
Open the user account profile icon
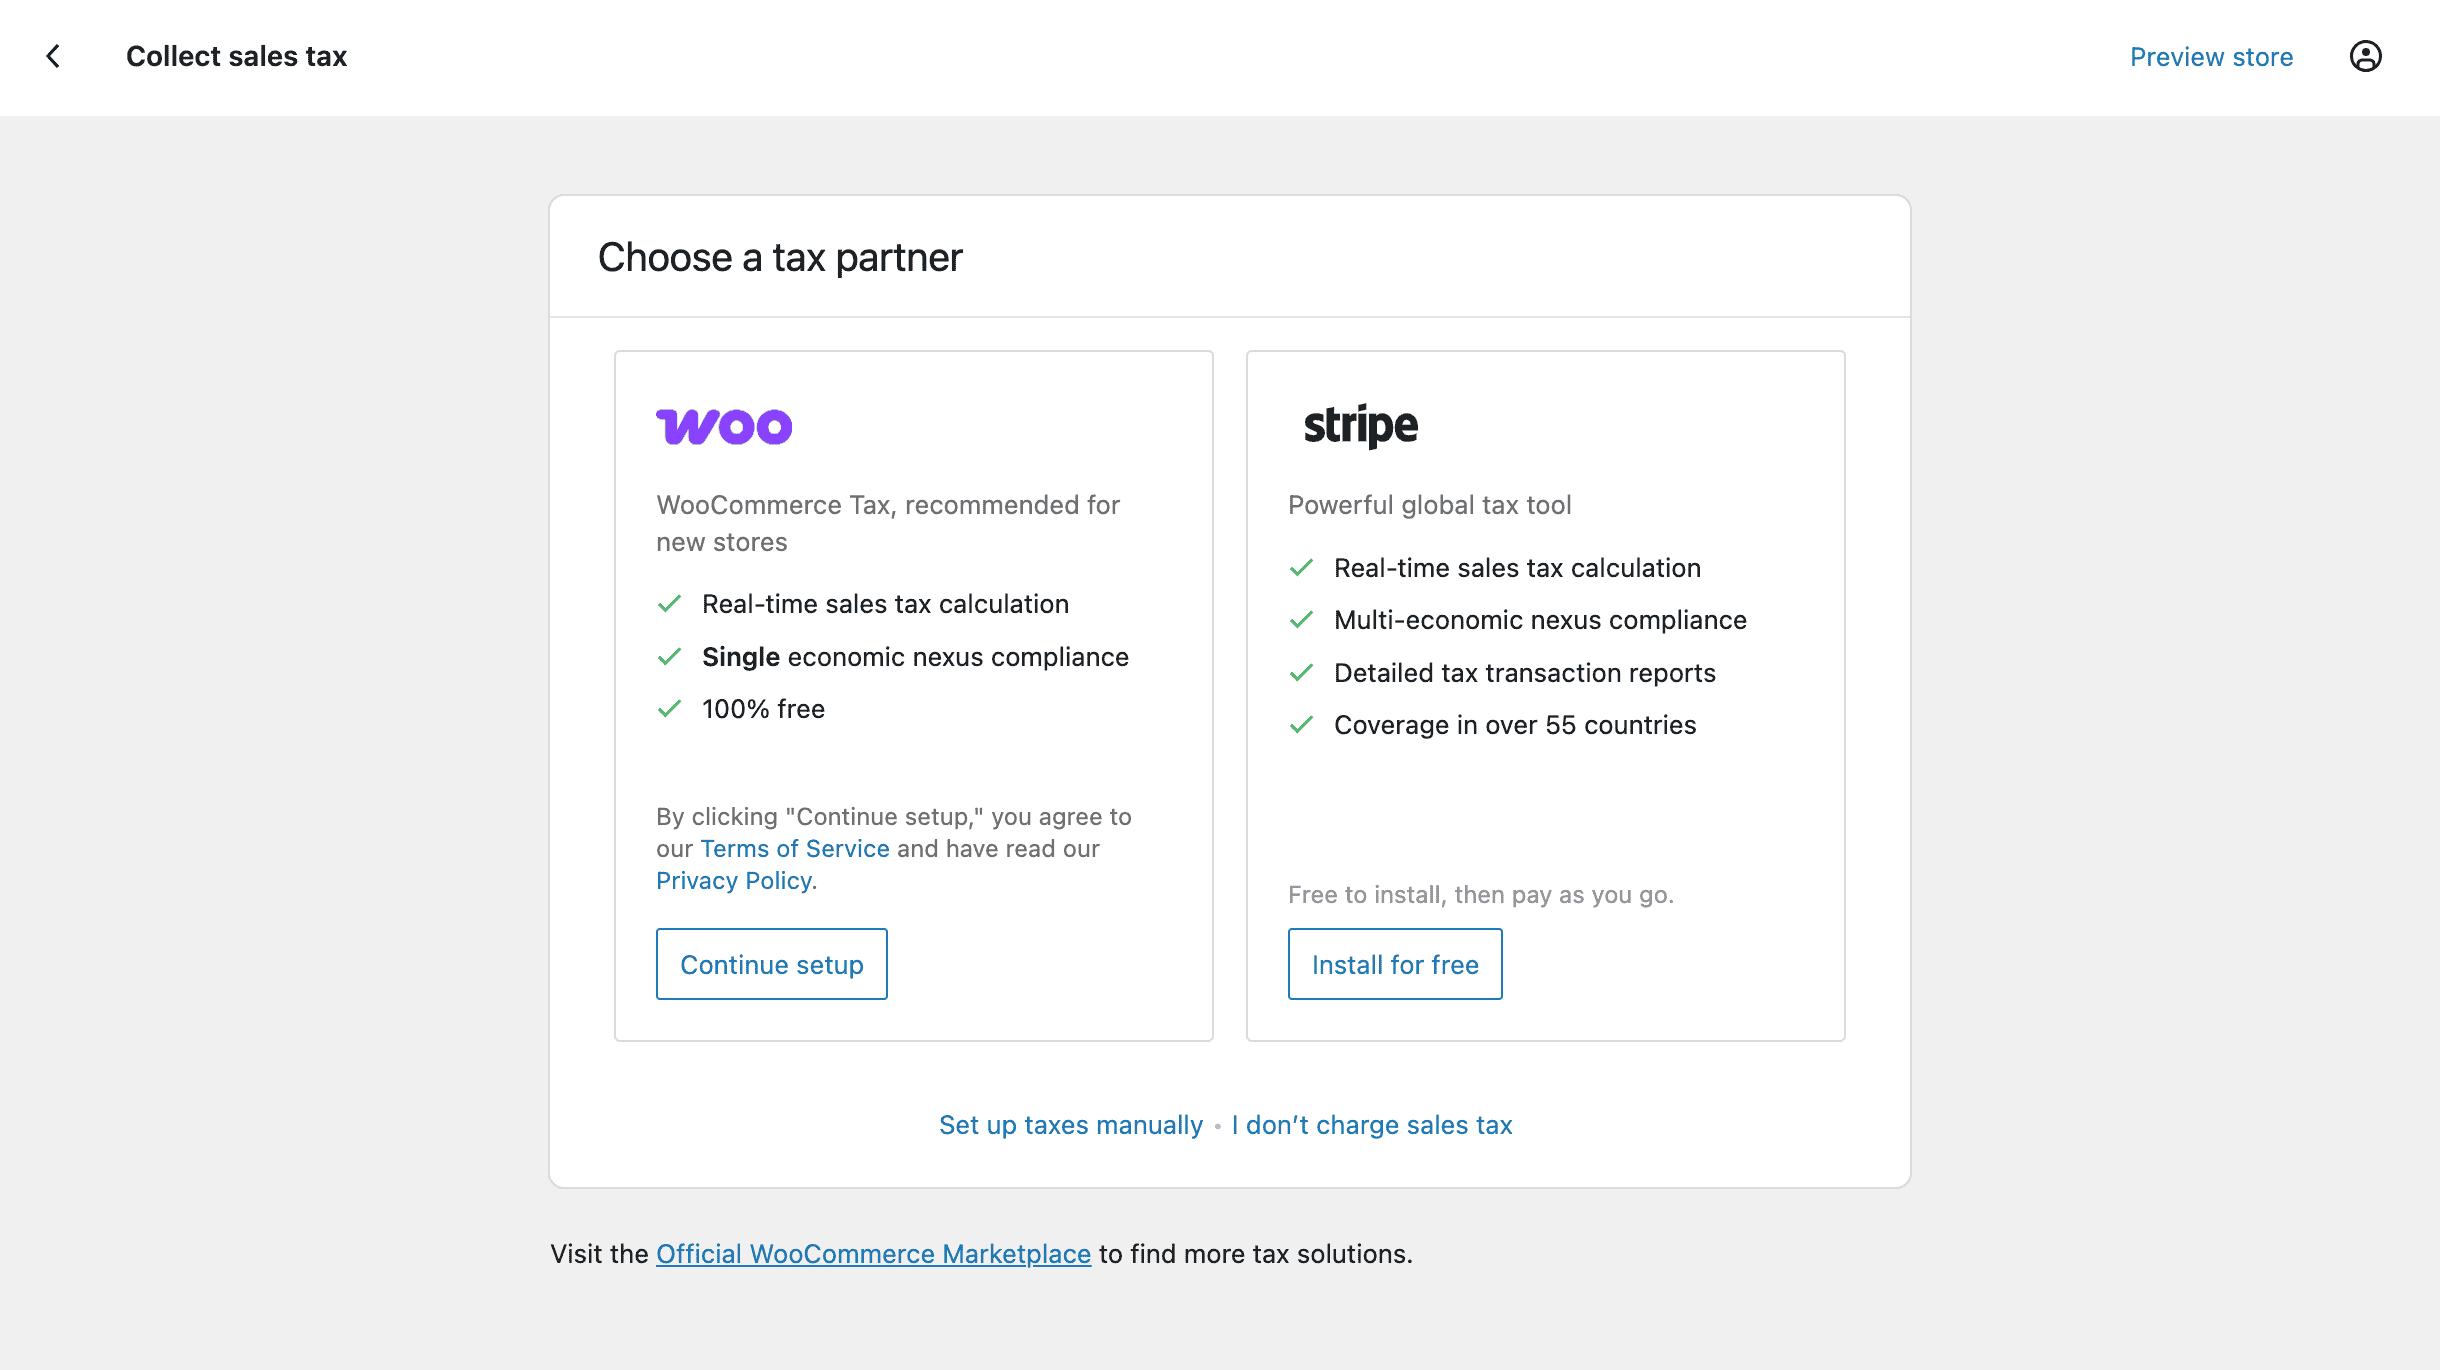point(2366,57)
